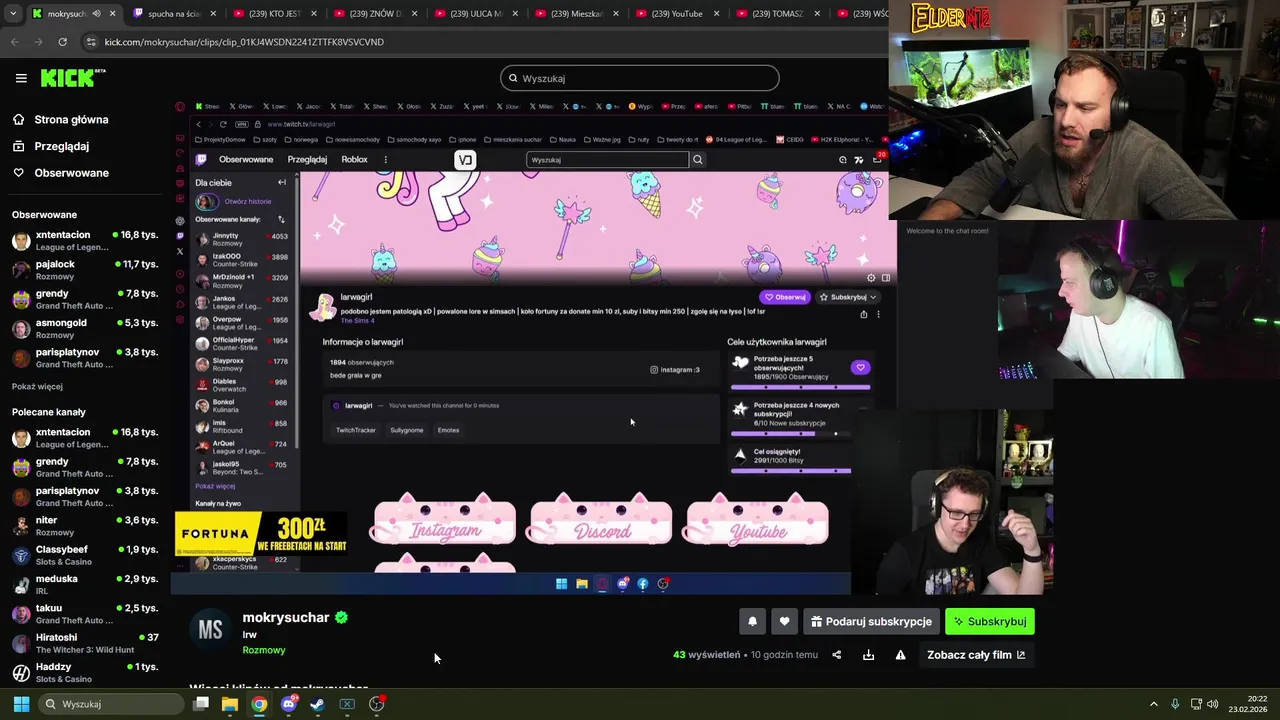Screen dimensions: 1280x720
Task: Open OBS Studio from the taskbar
Action: point(377,704)
